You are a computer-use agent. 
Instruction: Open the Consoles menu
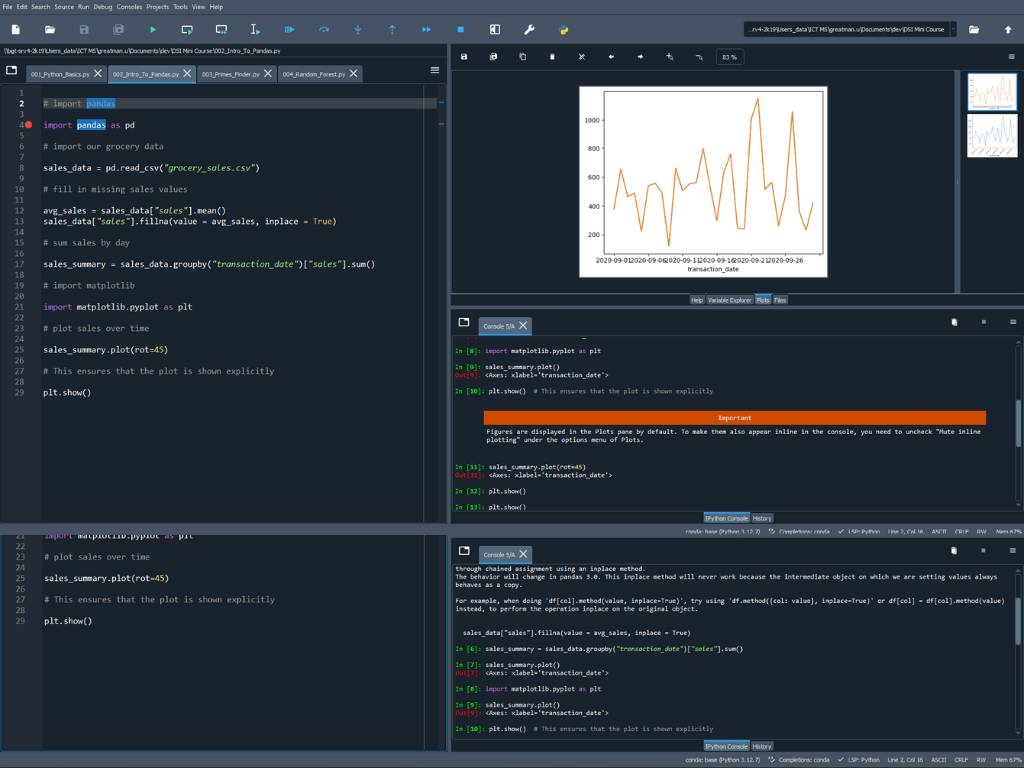coord(129,7)
